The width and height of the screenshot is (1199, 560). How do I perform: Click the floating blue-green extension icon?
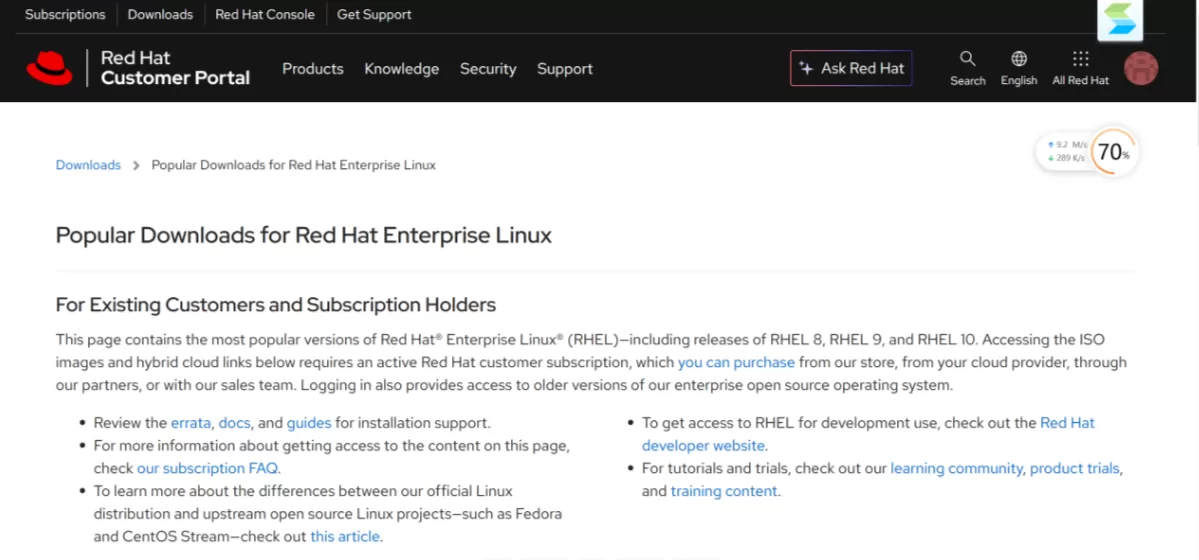coord(1119,21)
